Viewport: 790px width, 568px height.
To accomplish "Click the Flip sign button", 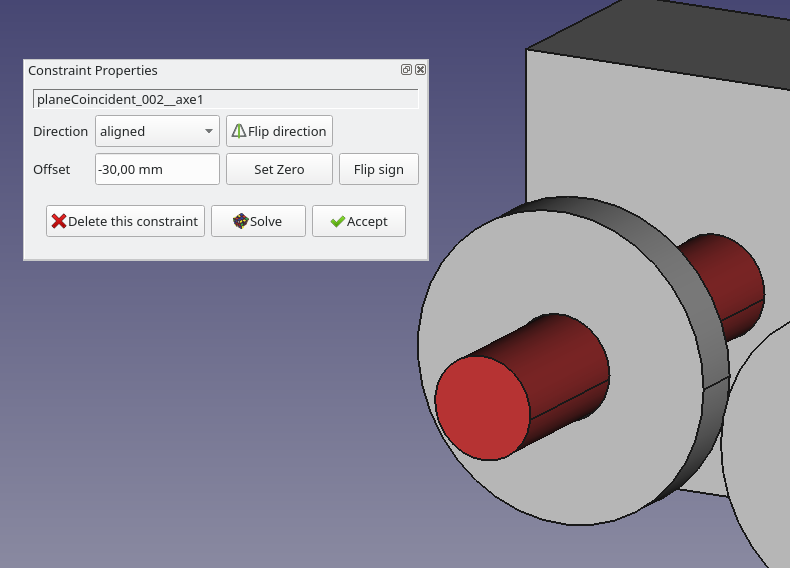I will [379, 169].
